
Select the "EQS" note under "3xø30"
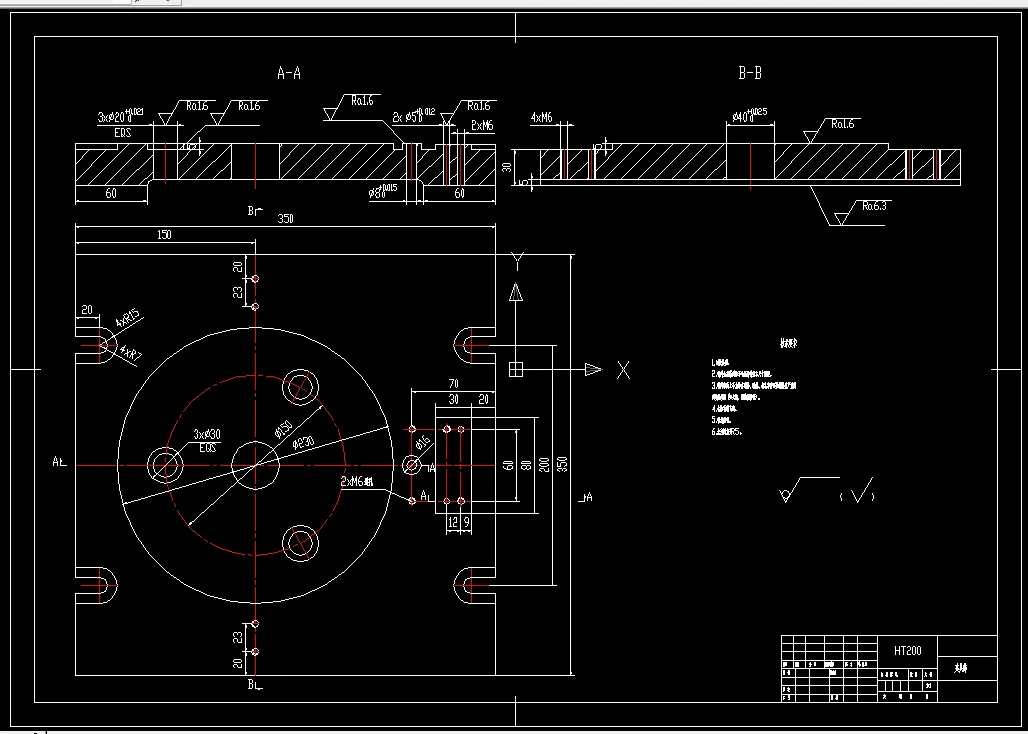coord(207,448)
